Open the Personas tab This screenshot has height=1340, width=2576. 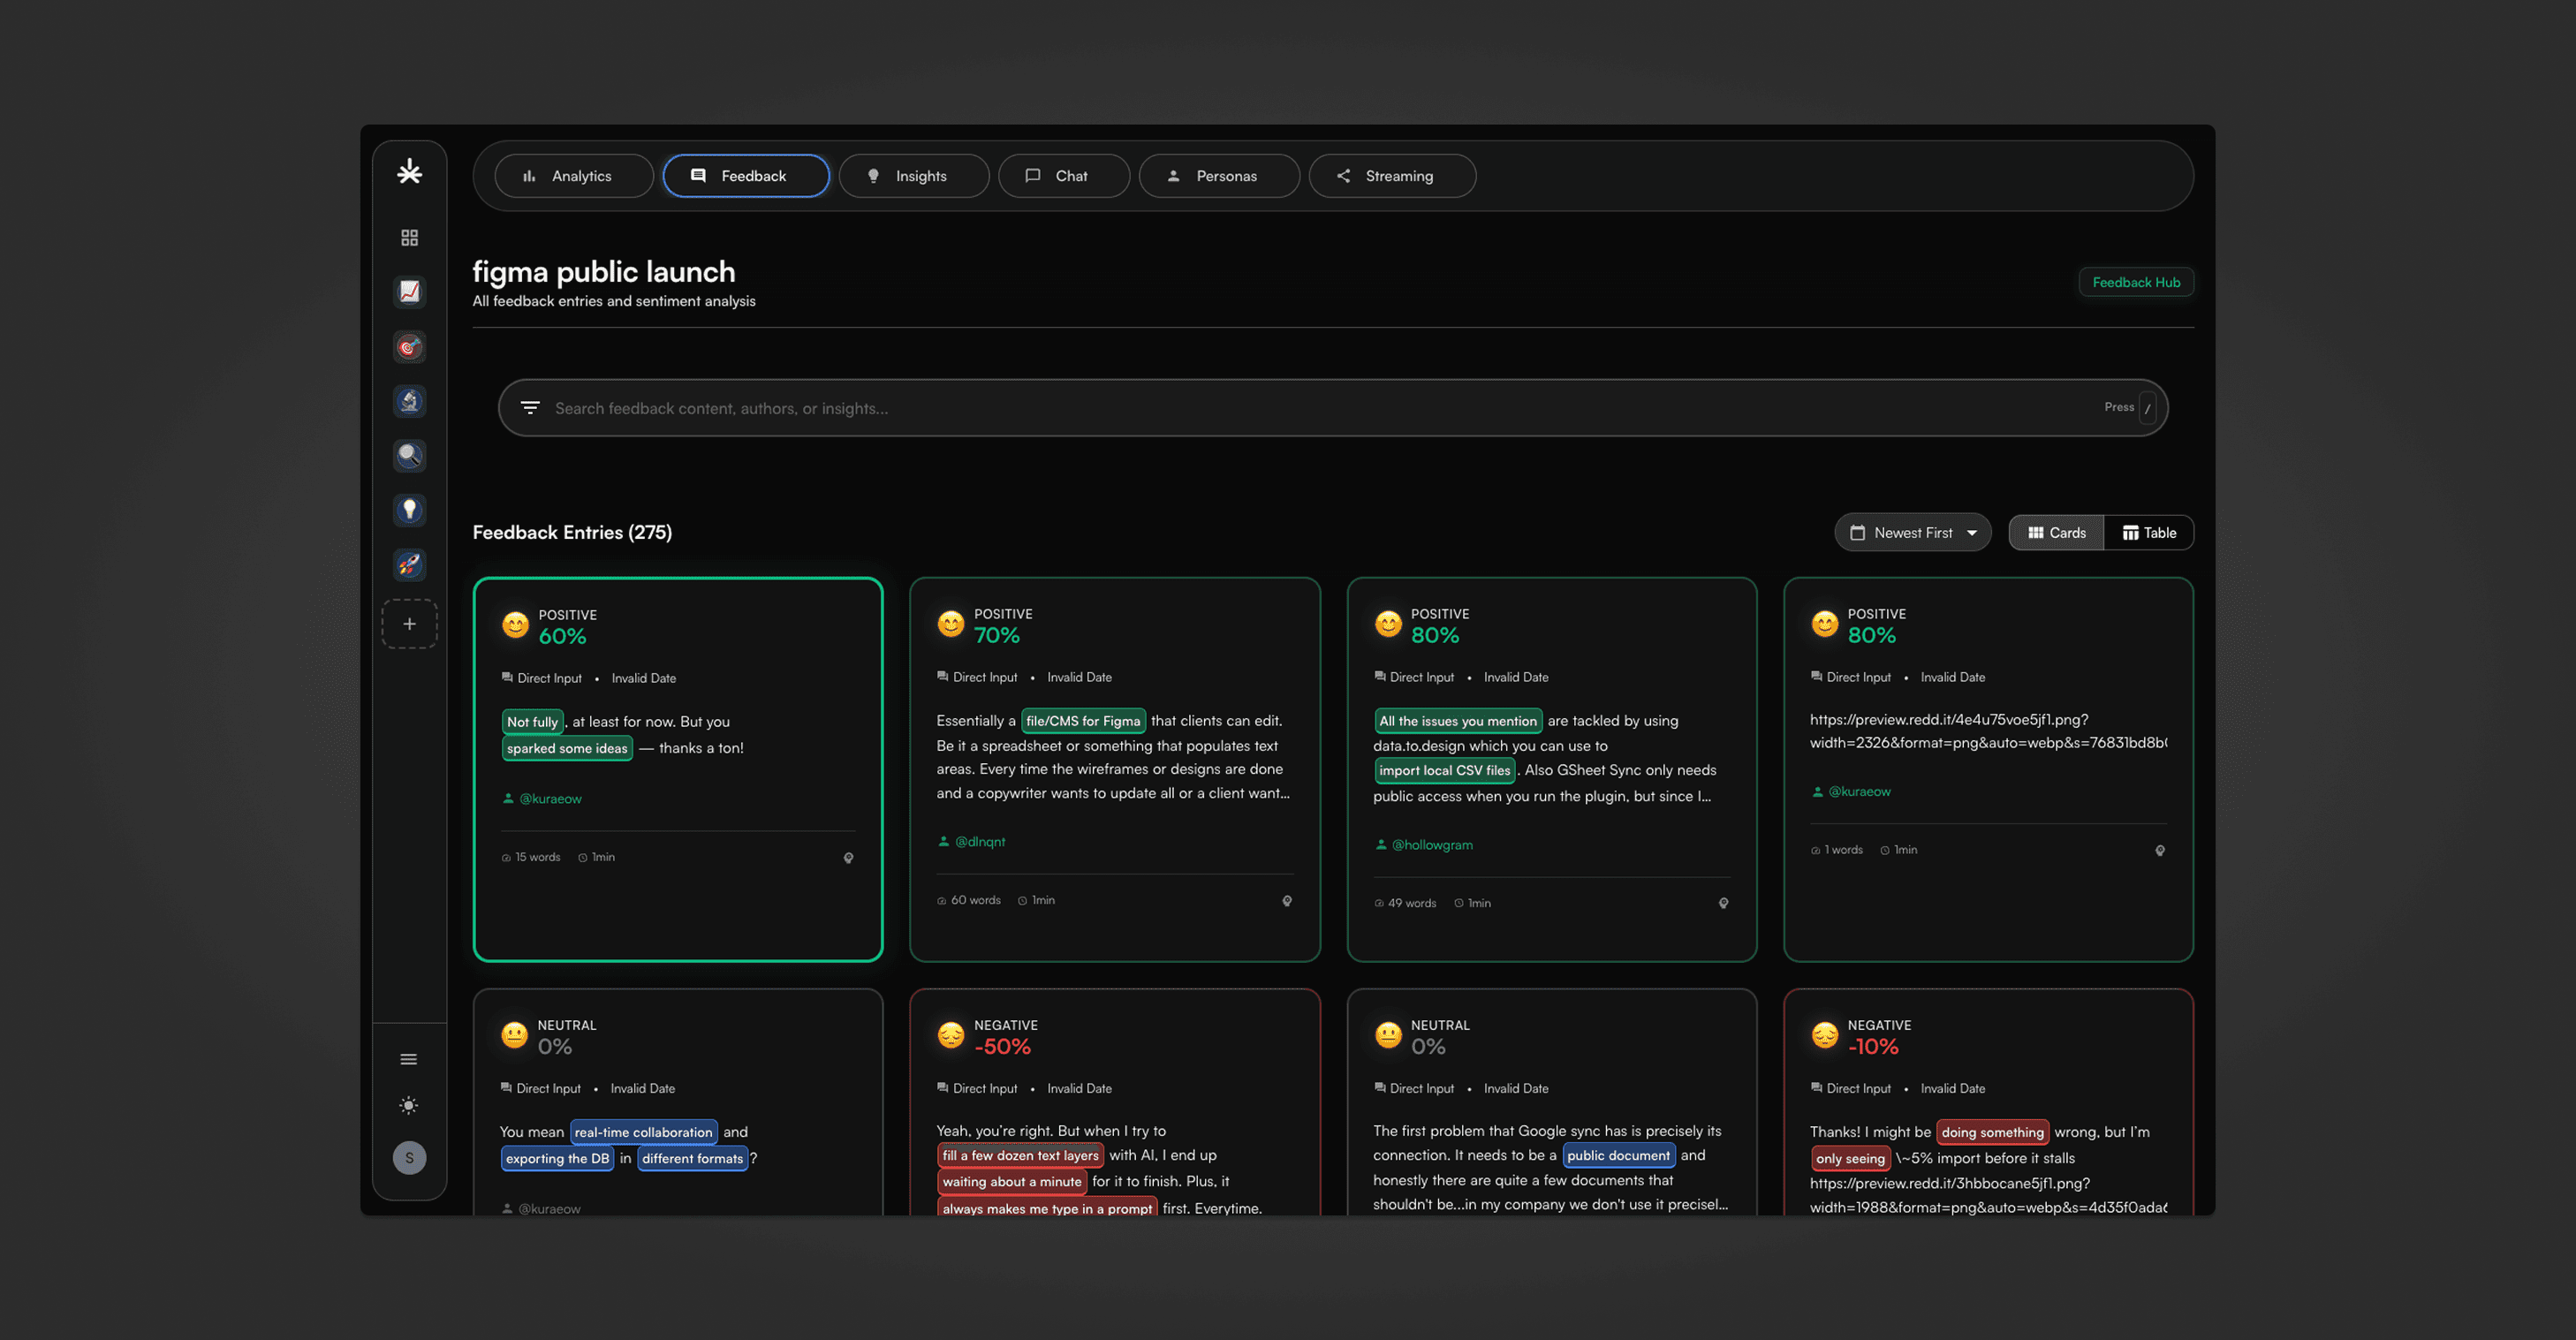tap(1218, 176)
